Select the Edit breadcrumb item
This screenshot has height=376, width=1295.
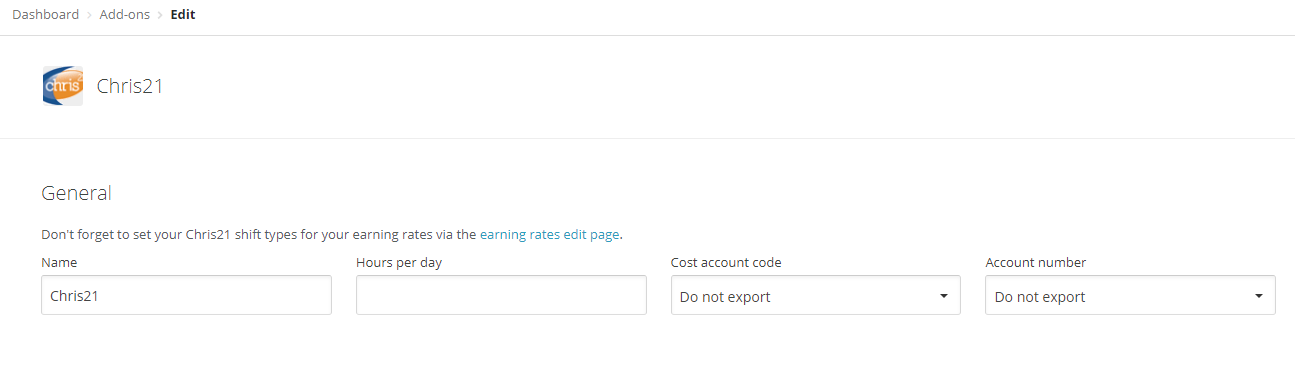(183, 15)
